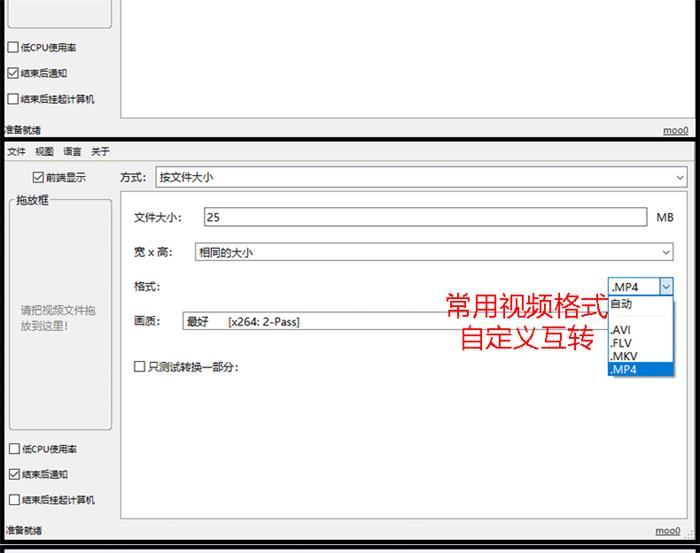The width and height of the screenshot is (700, 553).
Task: Open the 文件 menu in lower window
Action: (17, 151)
